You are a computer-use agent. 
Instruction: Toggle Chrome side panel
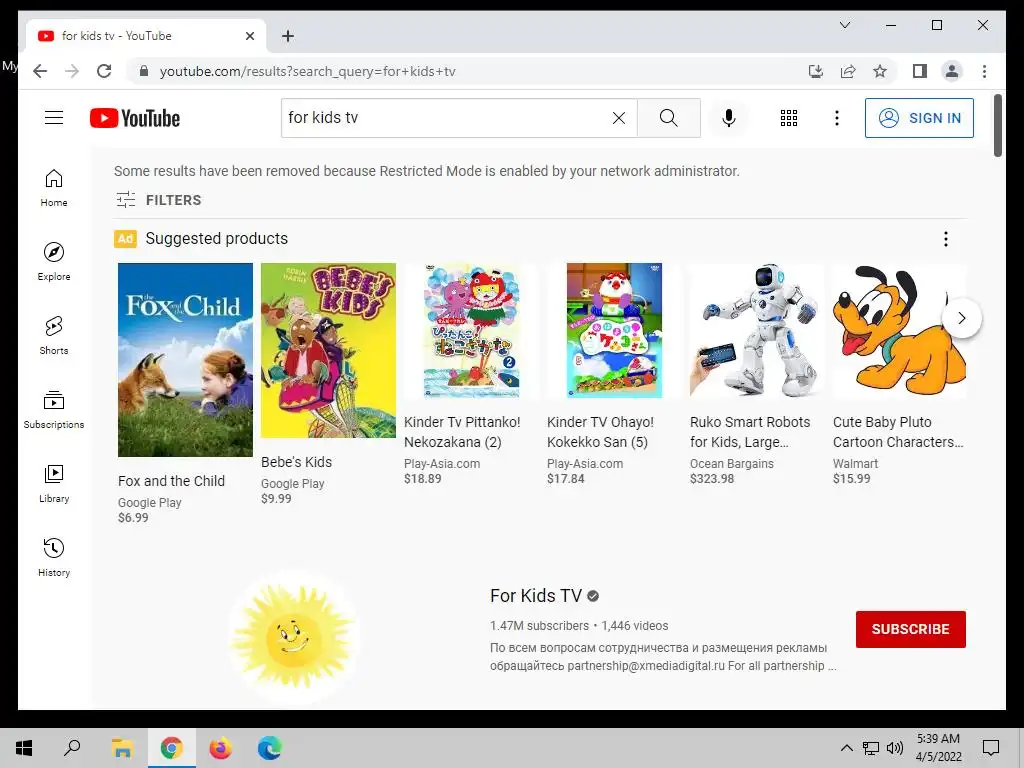coord(920,71)
